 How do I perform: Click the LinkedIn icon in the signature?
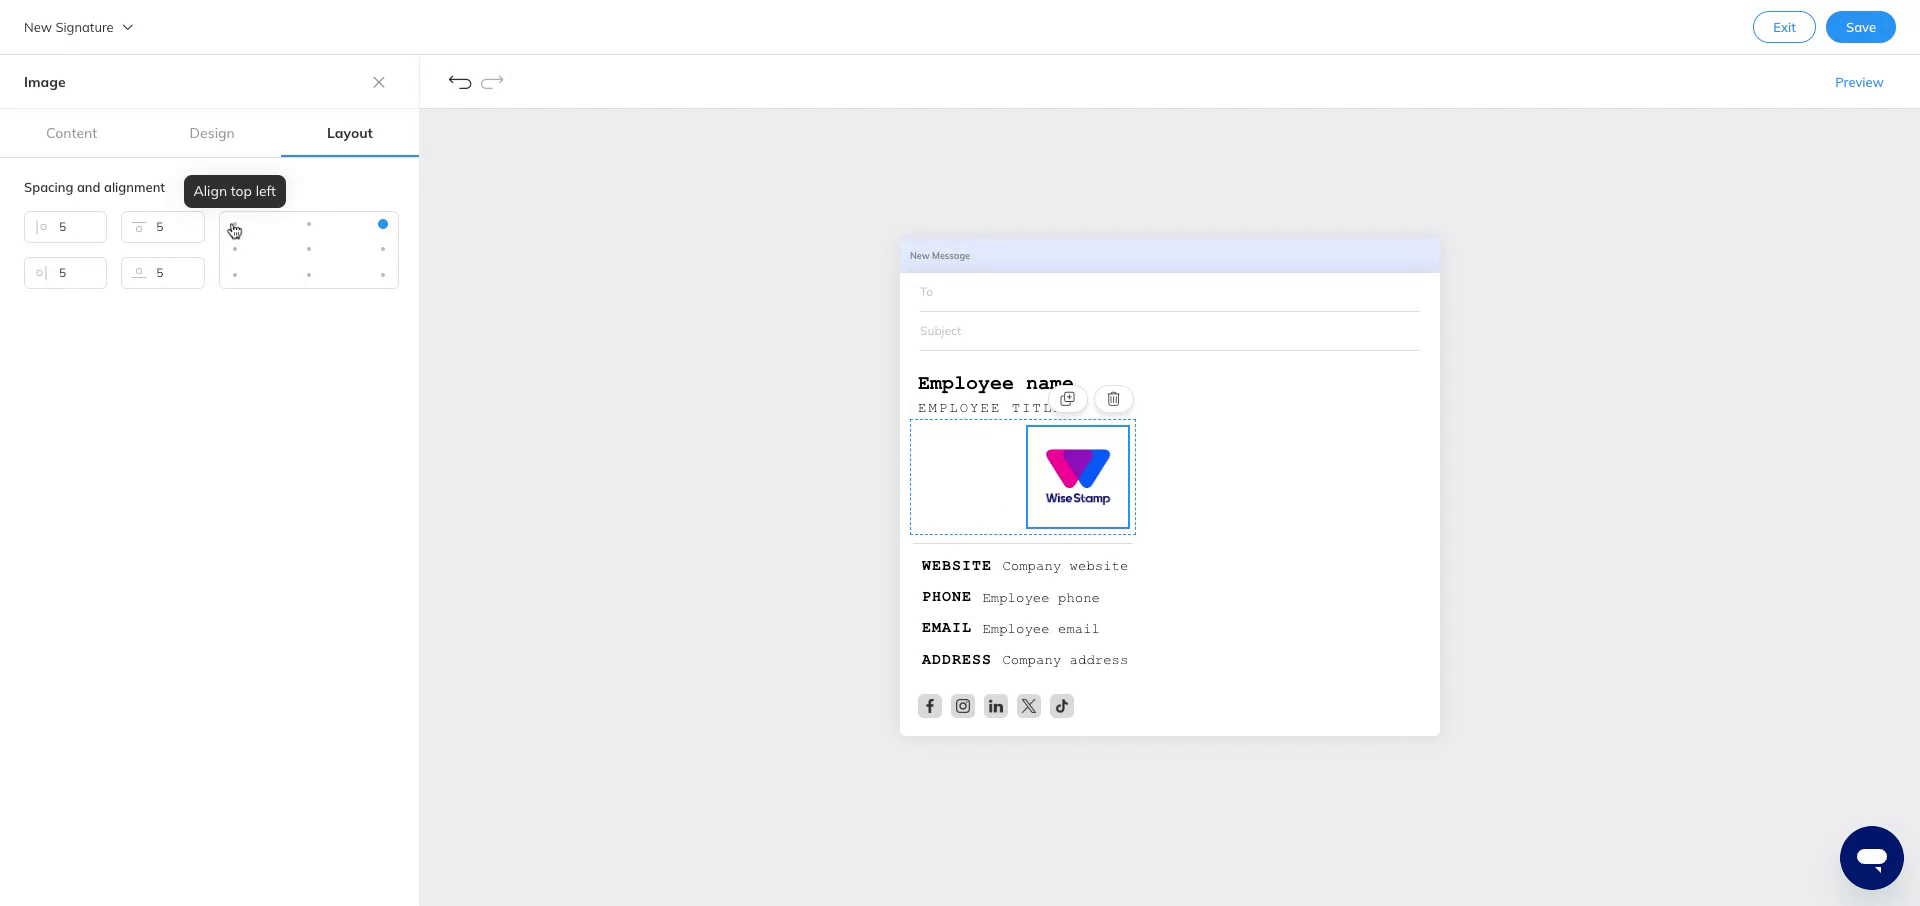pyautogui.click(x=996, y=706)
